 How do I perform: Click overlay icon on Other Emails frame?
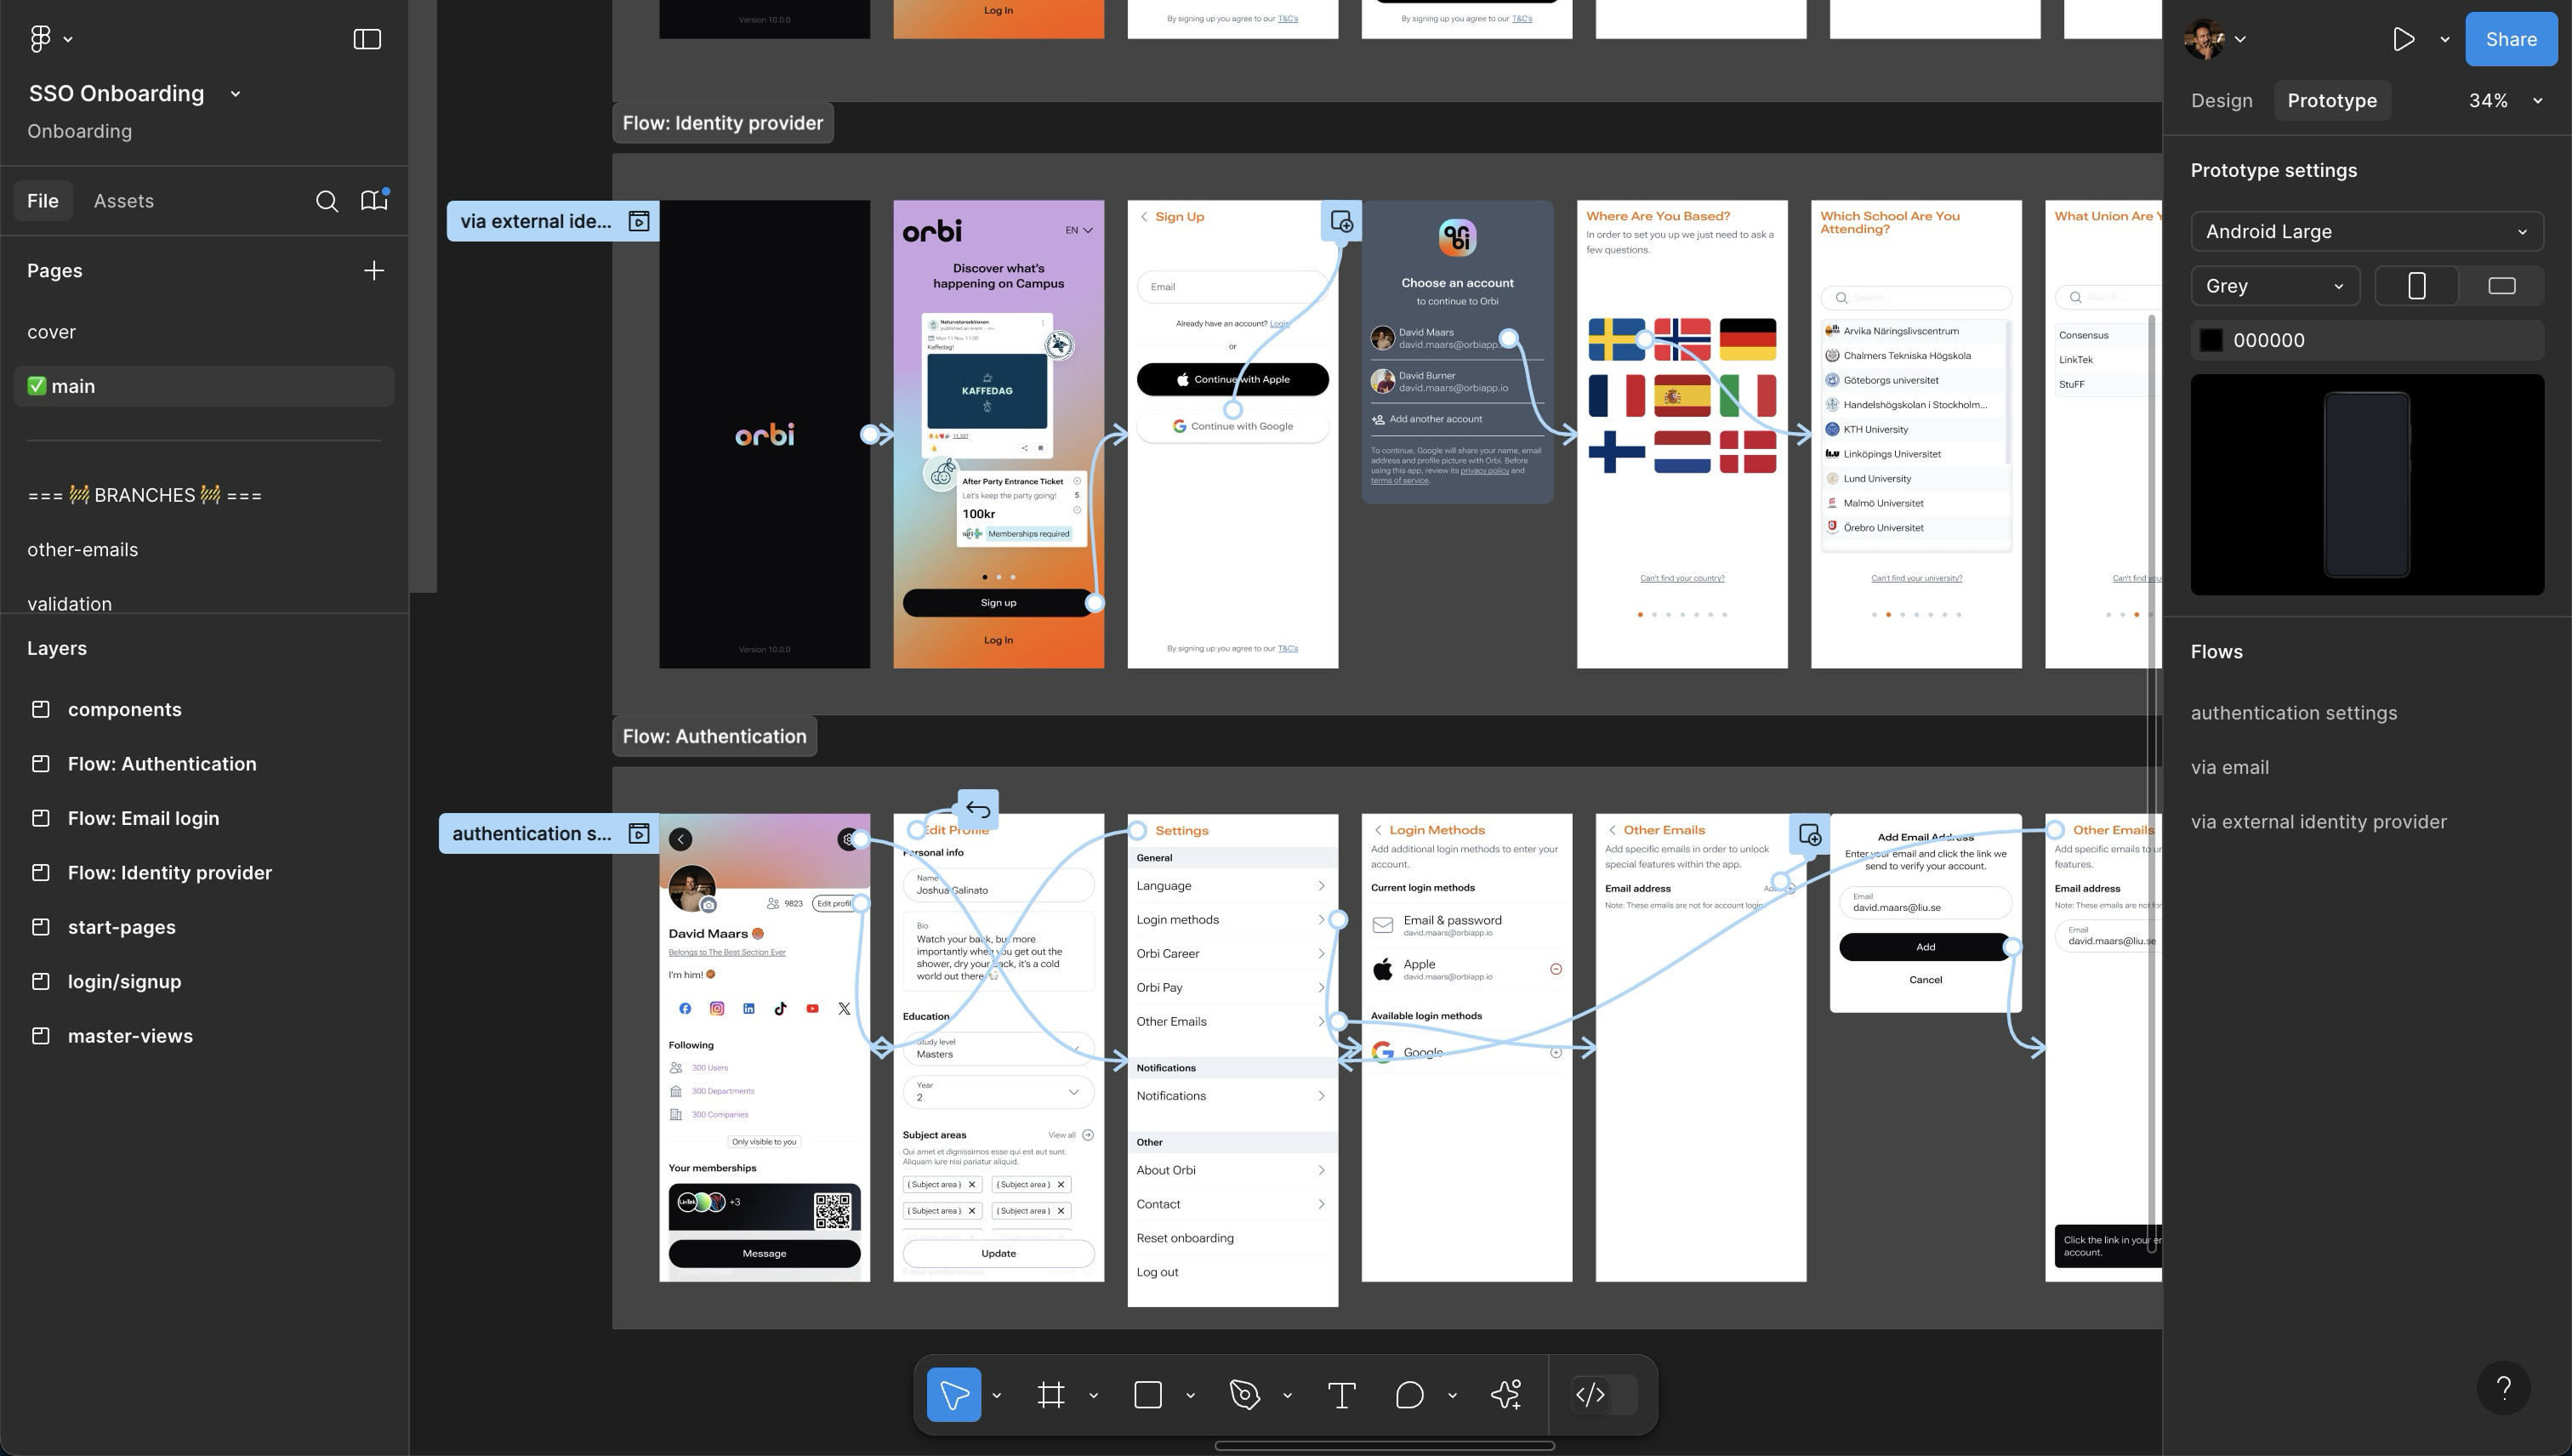pyautogui.click(x=1809, y=834)
